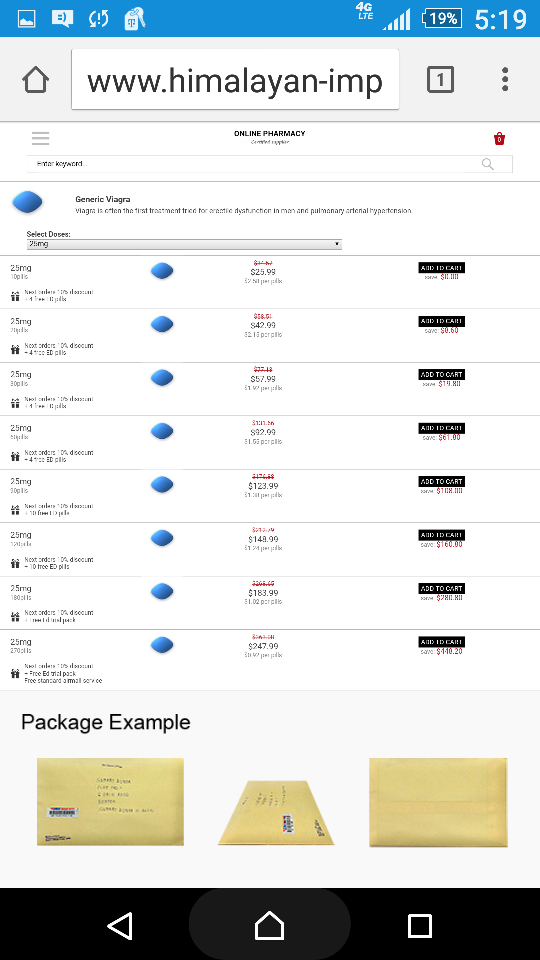Open the first addressed envelope package photo
540x960 pixels.
[110, 802]
